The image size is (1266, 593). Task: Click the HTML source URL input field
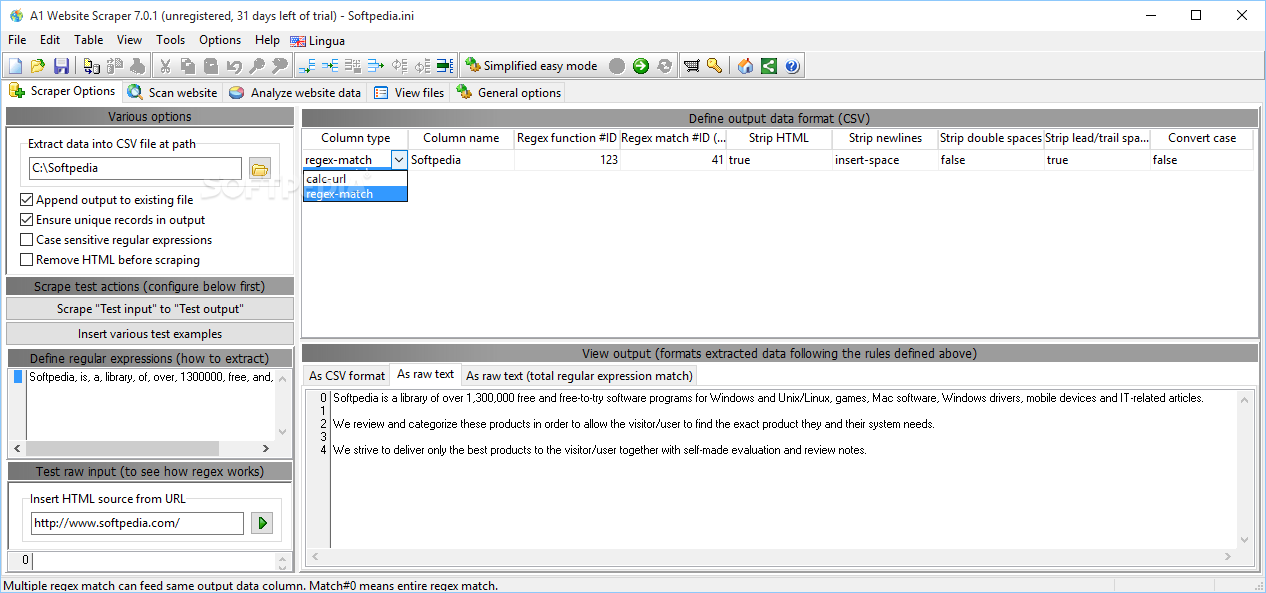pyautogui.click(x=136, y=523)
